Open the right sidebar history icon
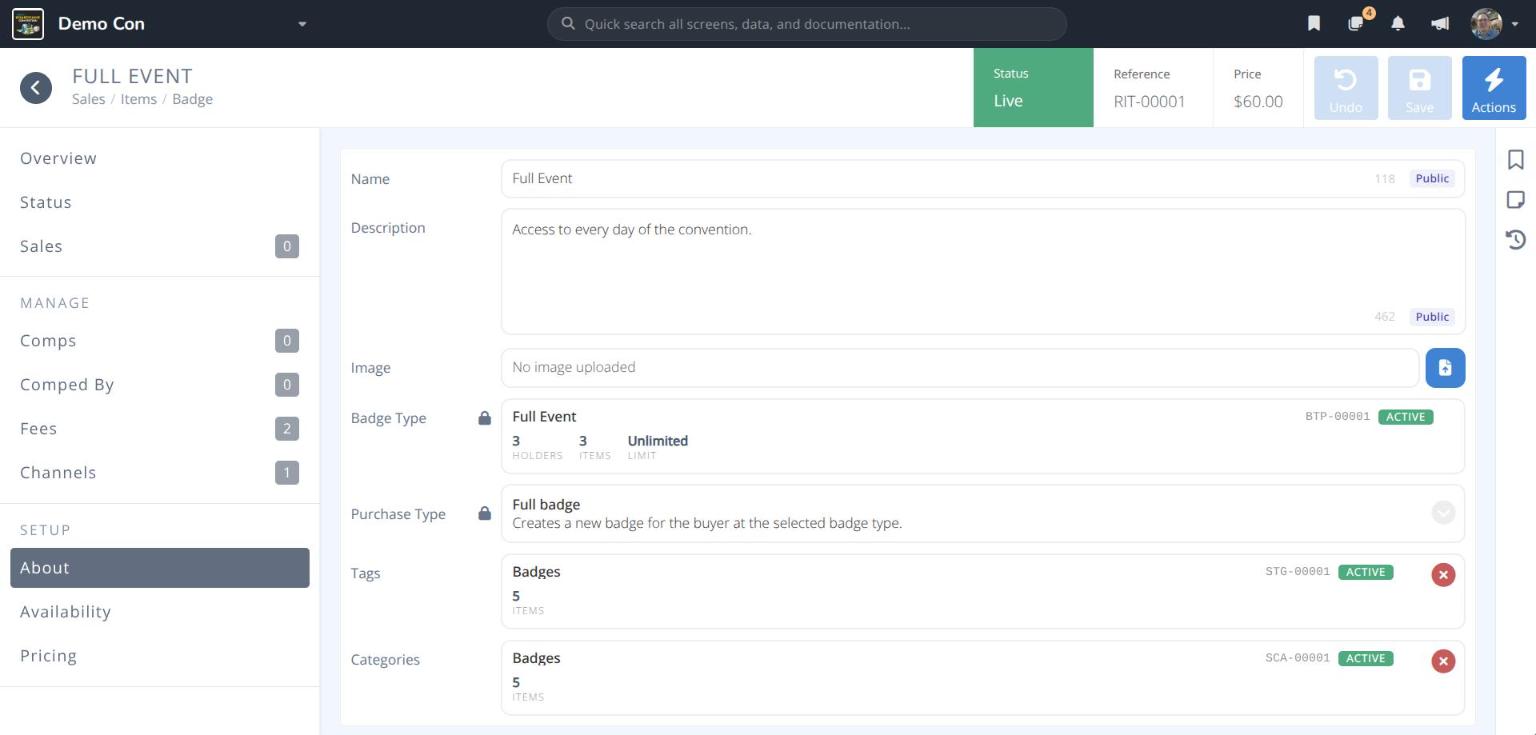The height and width of the screenshot is (735, 1536). click(x=1516, y=239)
